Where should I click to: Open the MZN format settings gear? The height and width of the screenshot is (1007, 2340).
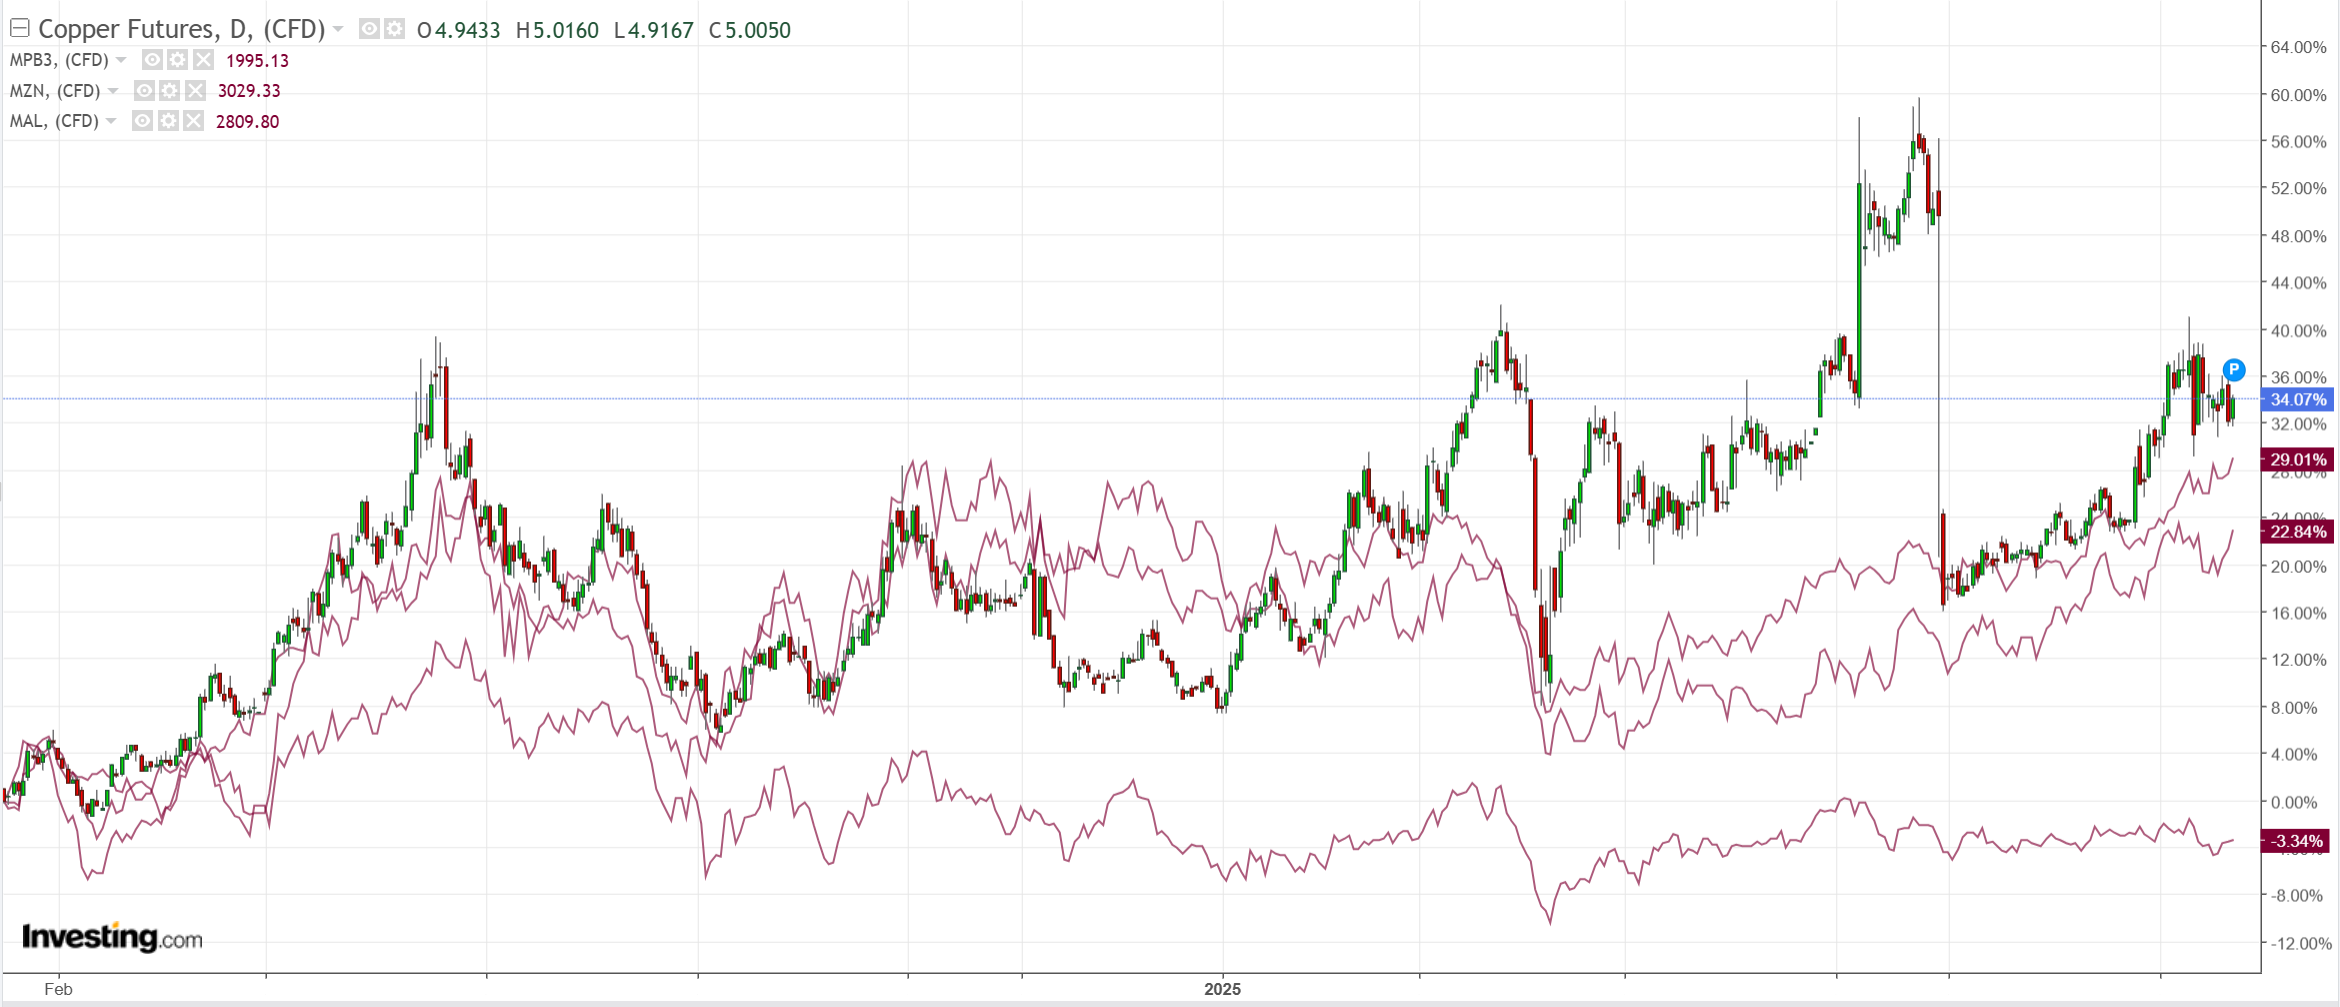(170, 91)
